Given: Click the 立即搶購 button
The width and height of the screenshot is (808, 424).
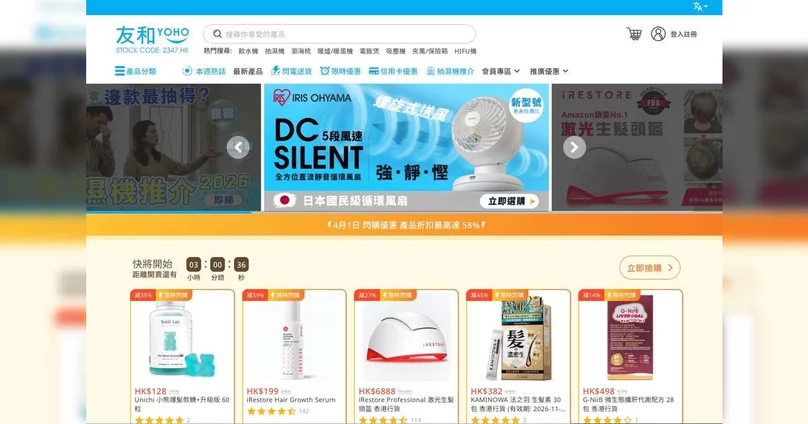Looking at the screenshot, I should pyautogui.click(x=650, y=267).
